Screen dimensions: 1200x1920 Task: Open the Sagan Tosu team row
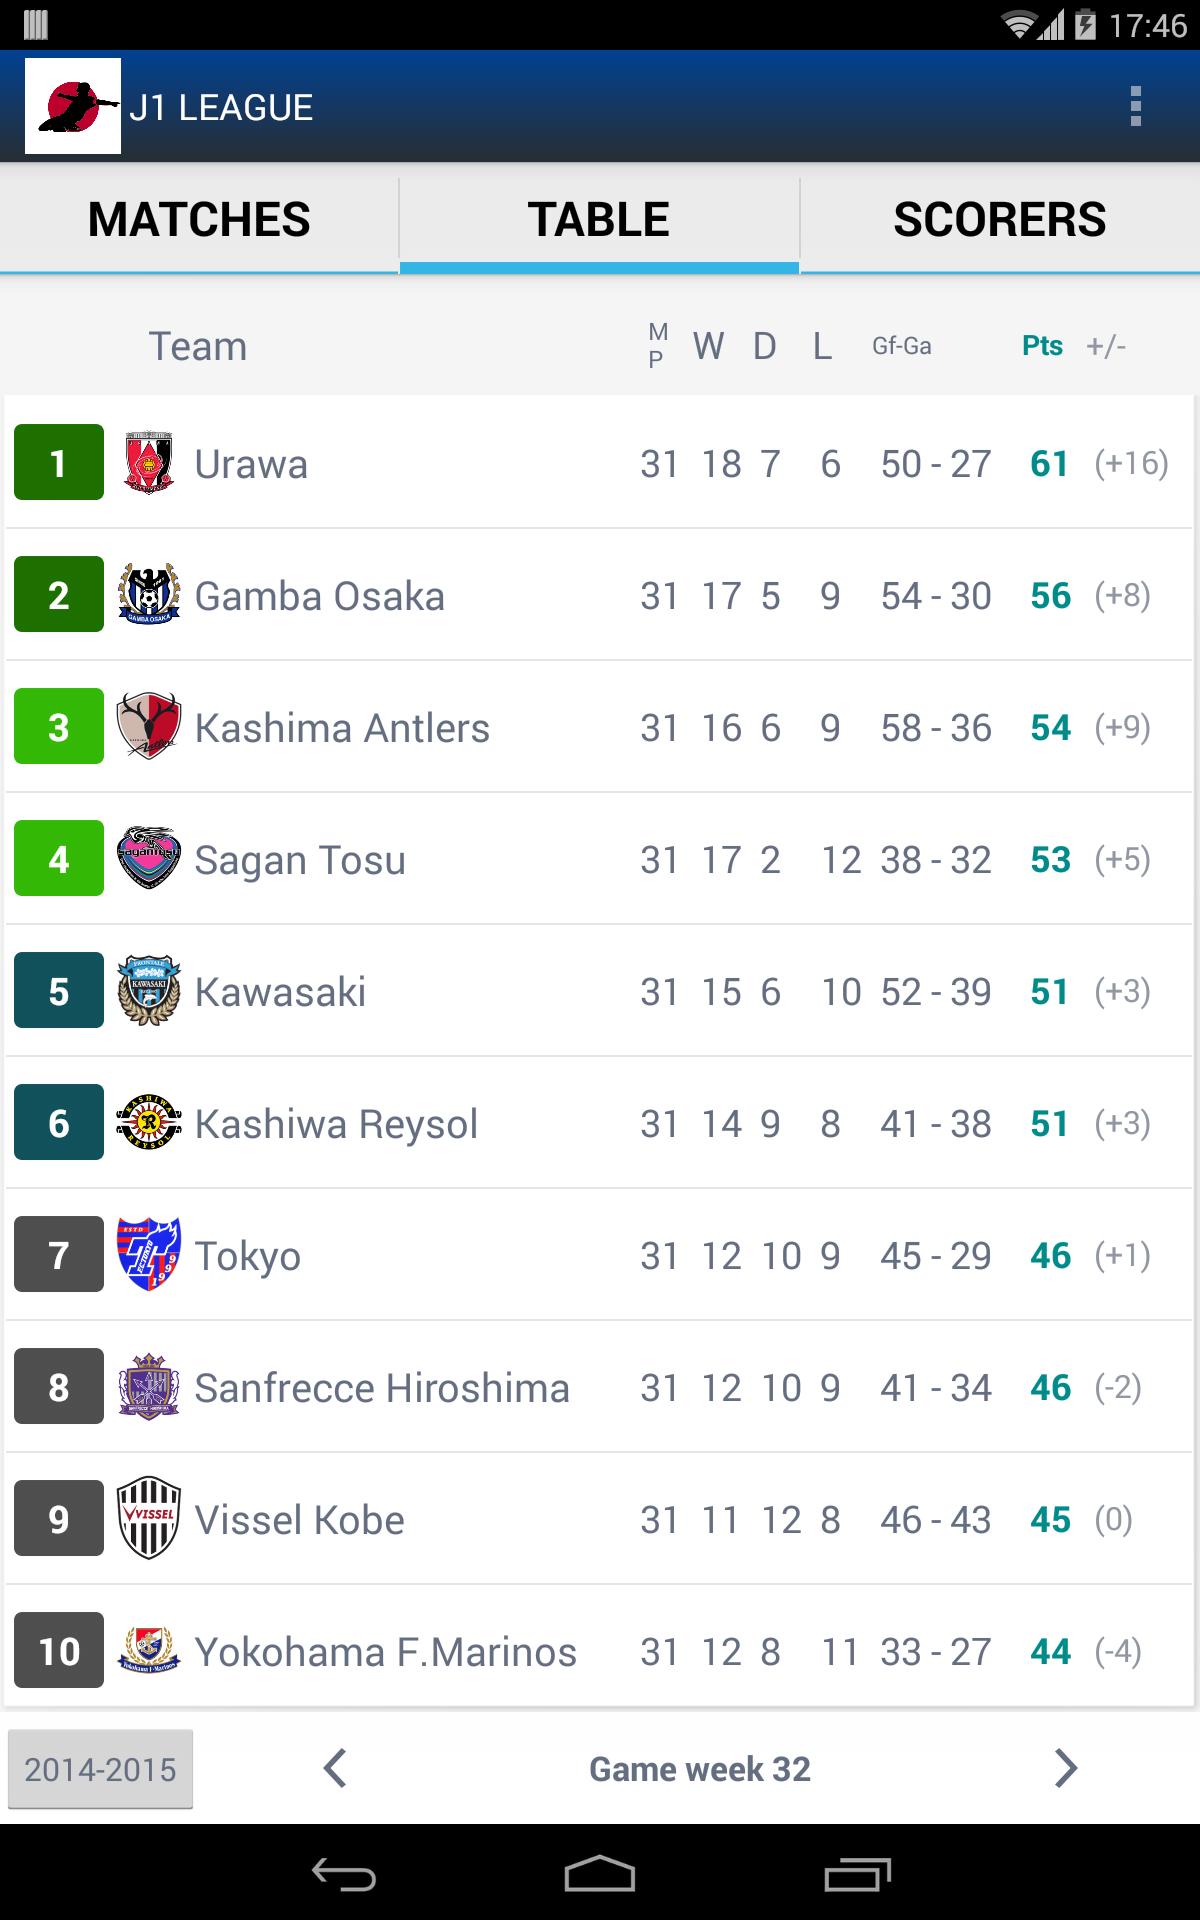click(599, 859)
